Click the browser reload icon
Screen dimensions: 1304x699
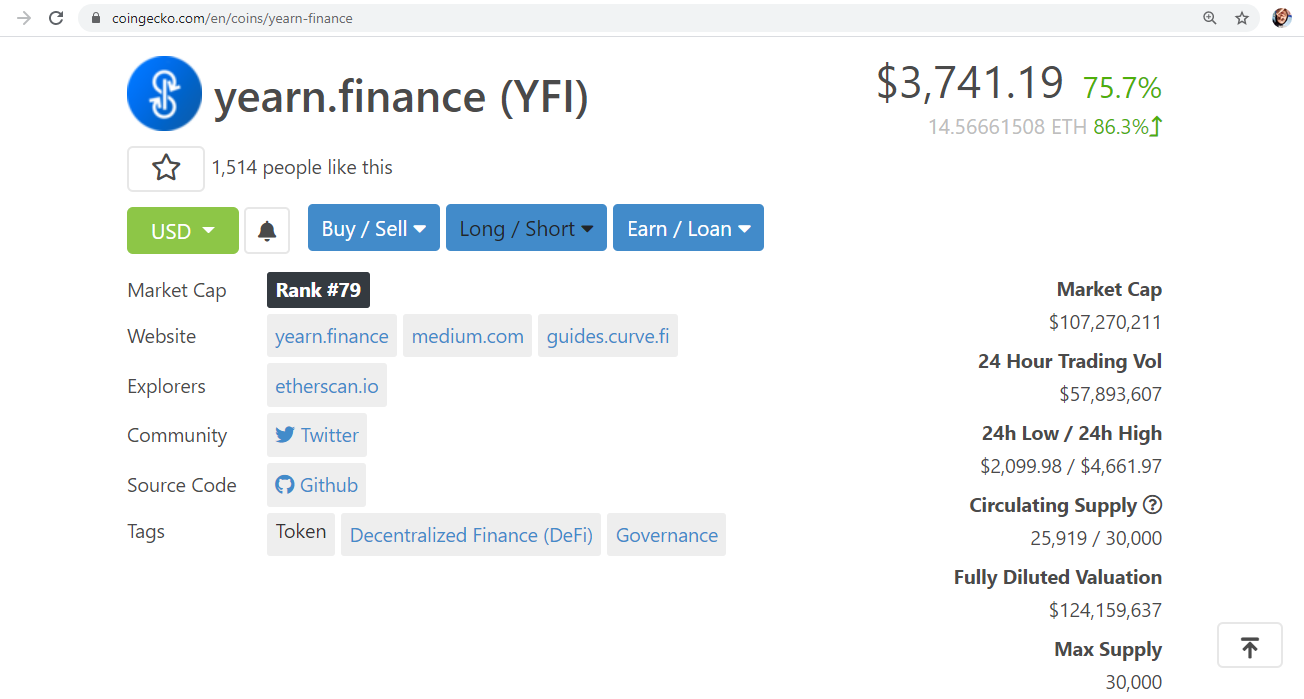tap(56, 18)
